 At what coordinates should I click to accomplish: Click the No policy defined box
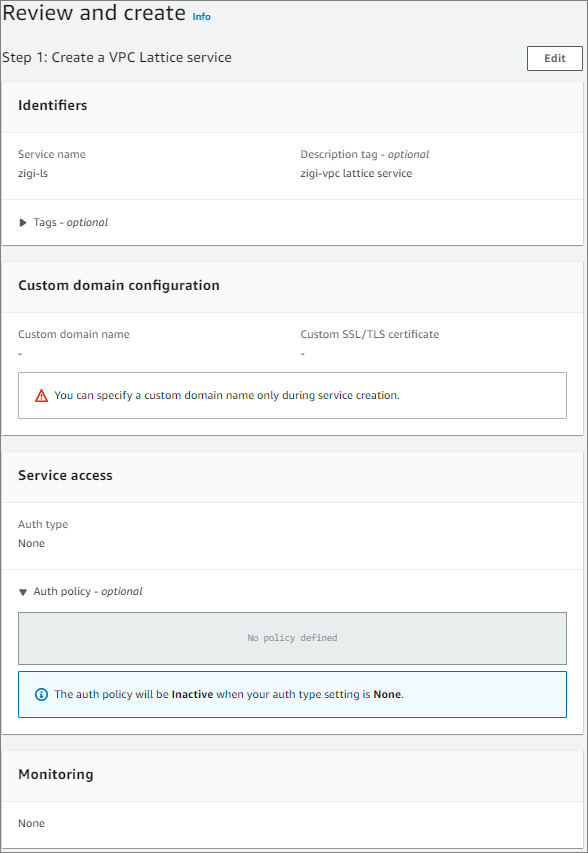[x=292, y=638]
